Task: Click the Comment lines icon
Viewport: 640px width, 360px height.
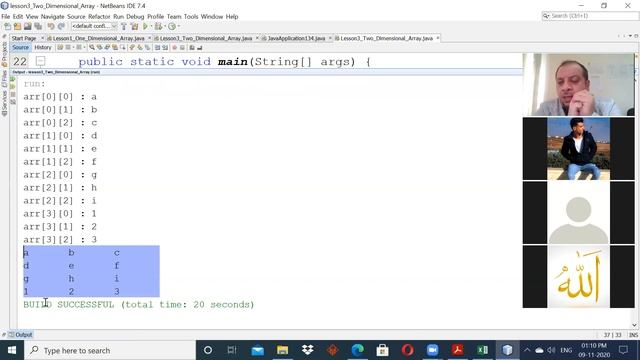Action: [192, 48]
